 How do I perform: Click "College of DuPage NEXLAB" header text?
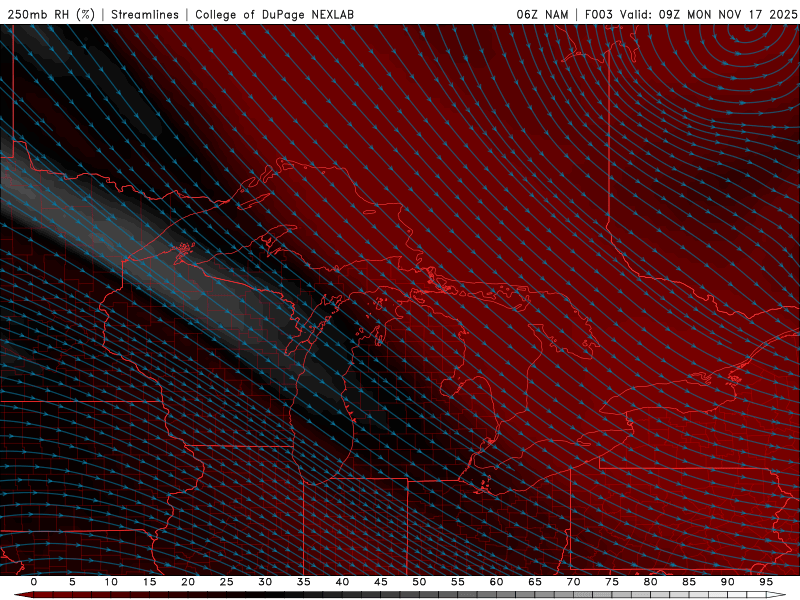tap(274, 14)
